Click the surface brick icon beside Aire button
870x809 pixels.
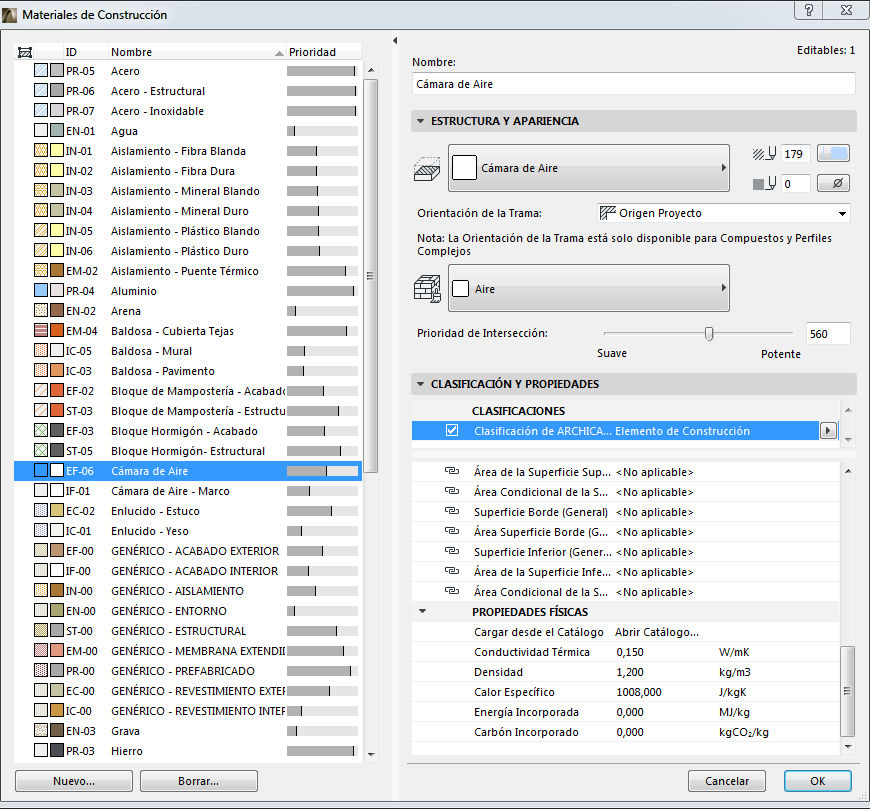(427, 289)
